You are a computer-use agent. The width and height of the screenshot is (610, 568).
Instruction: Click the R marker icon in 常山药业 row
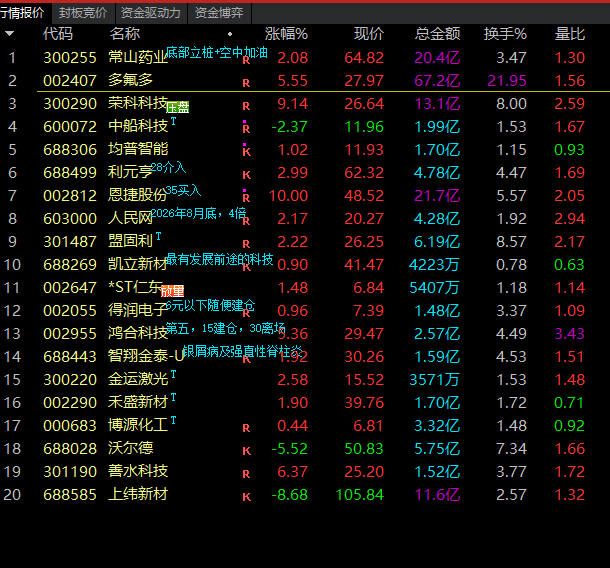246,60
